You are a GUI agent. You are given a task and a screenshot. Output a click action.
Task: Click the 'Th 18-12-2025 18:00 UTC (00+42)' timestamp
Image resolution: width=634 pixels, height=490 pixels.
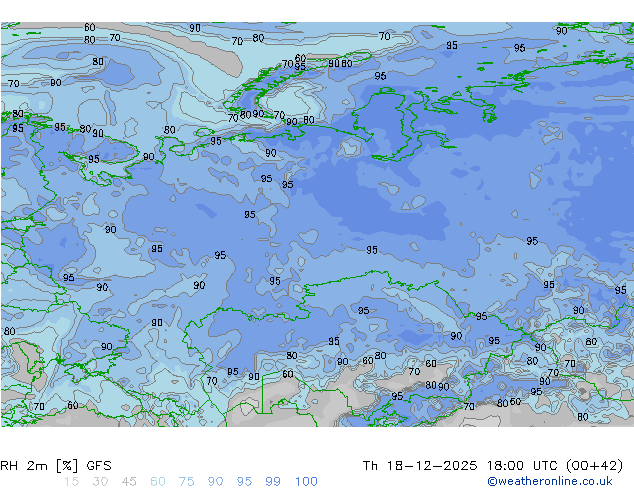tap(493, 466)
